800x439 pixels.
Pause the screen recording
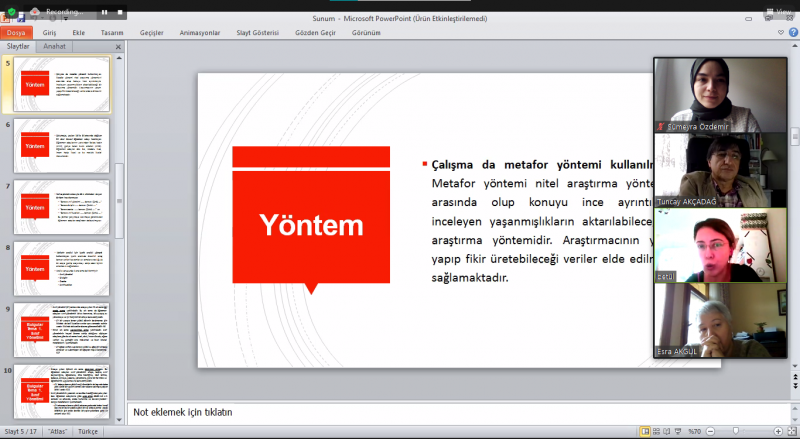[104, 12]
